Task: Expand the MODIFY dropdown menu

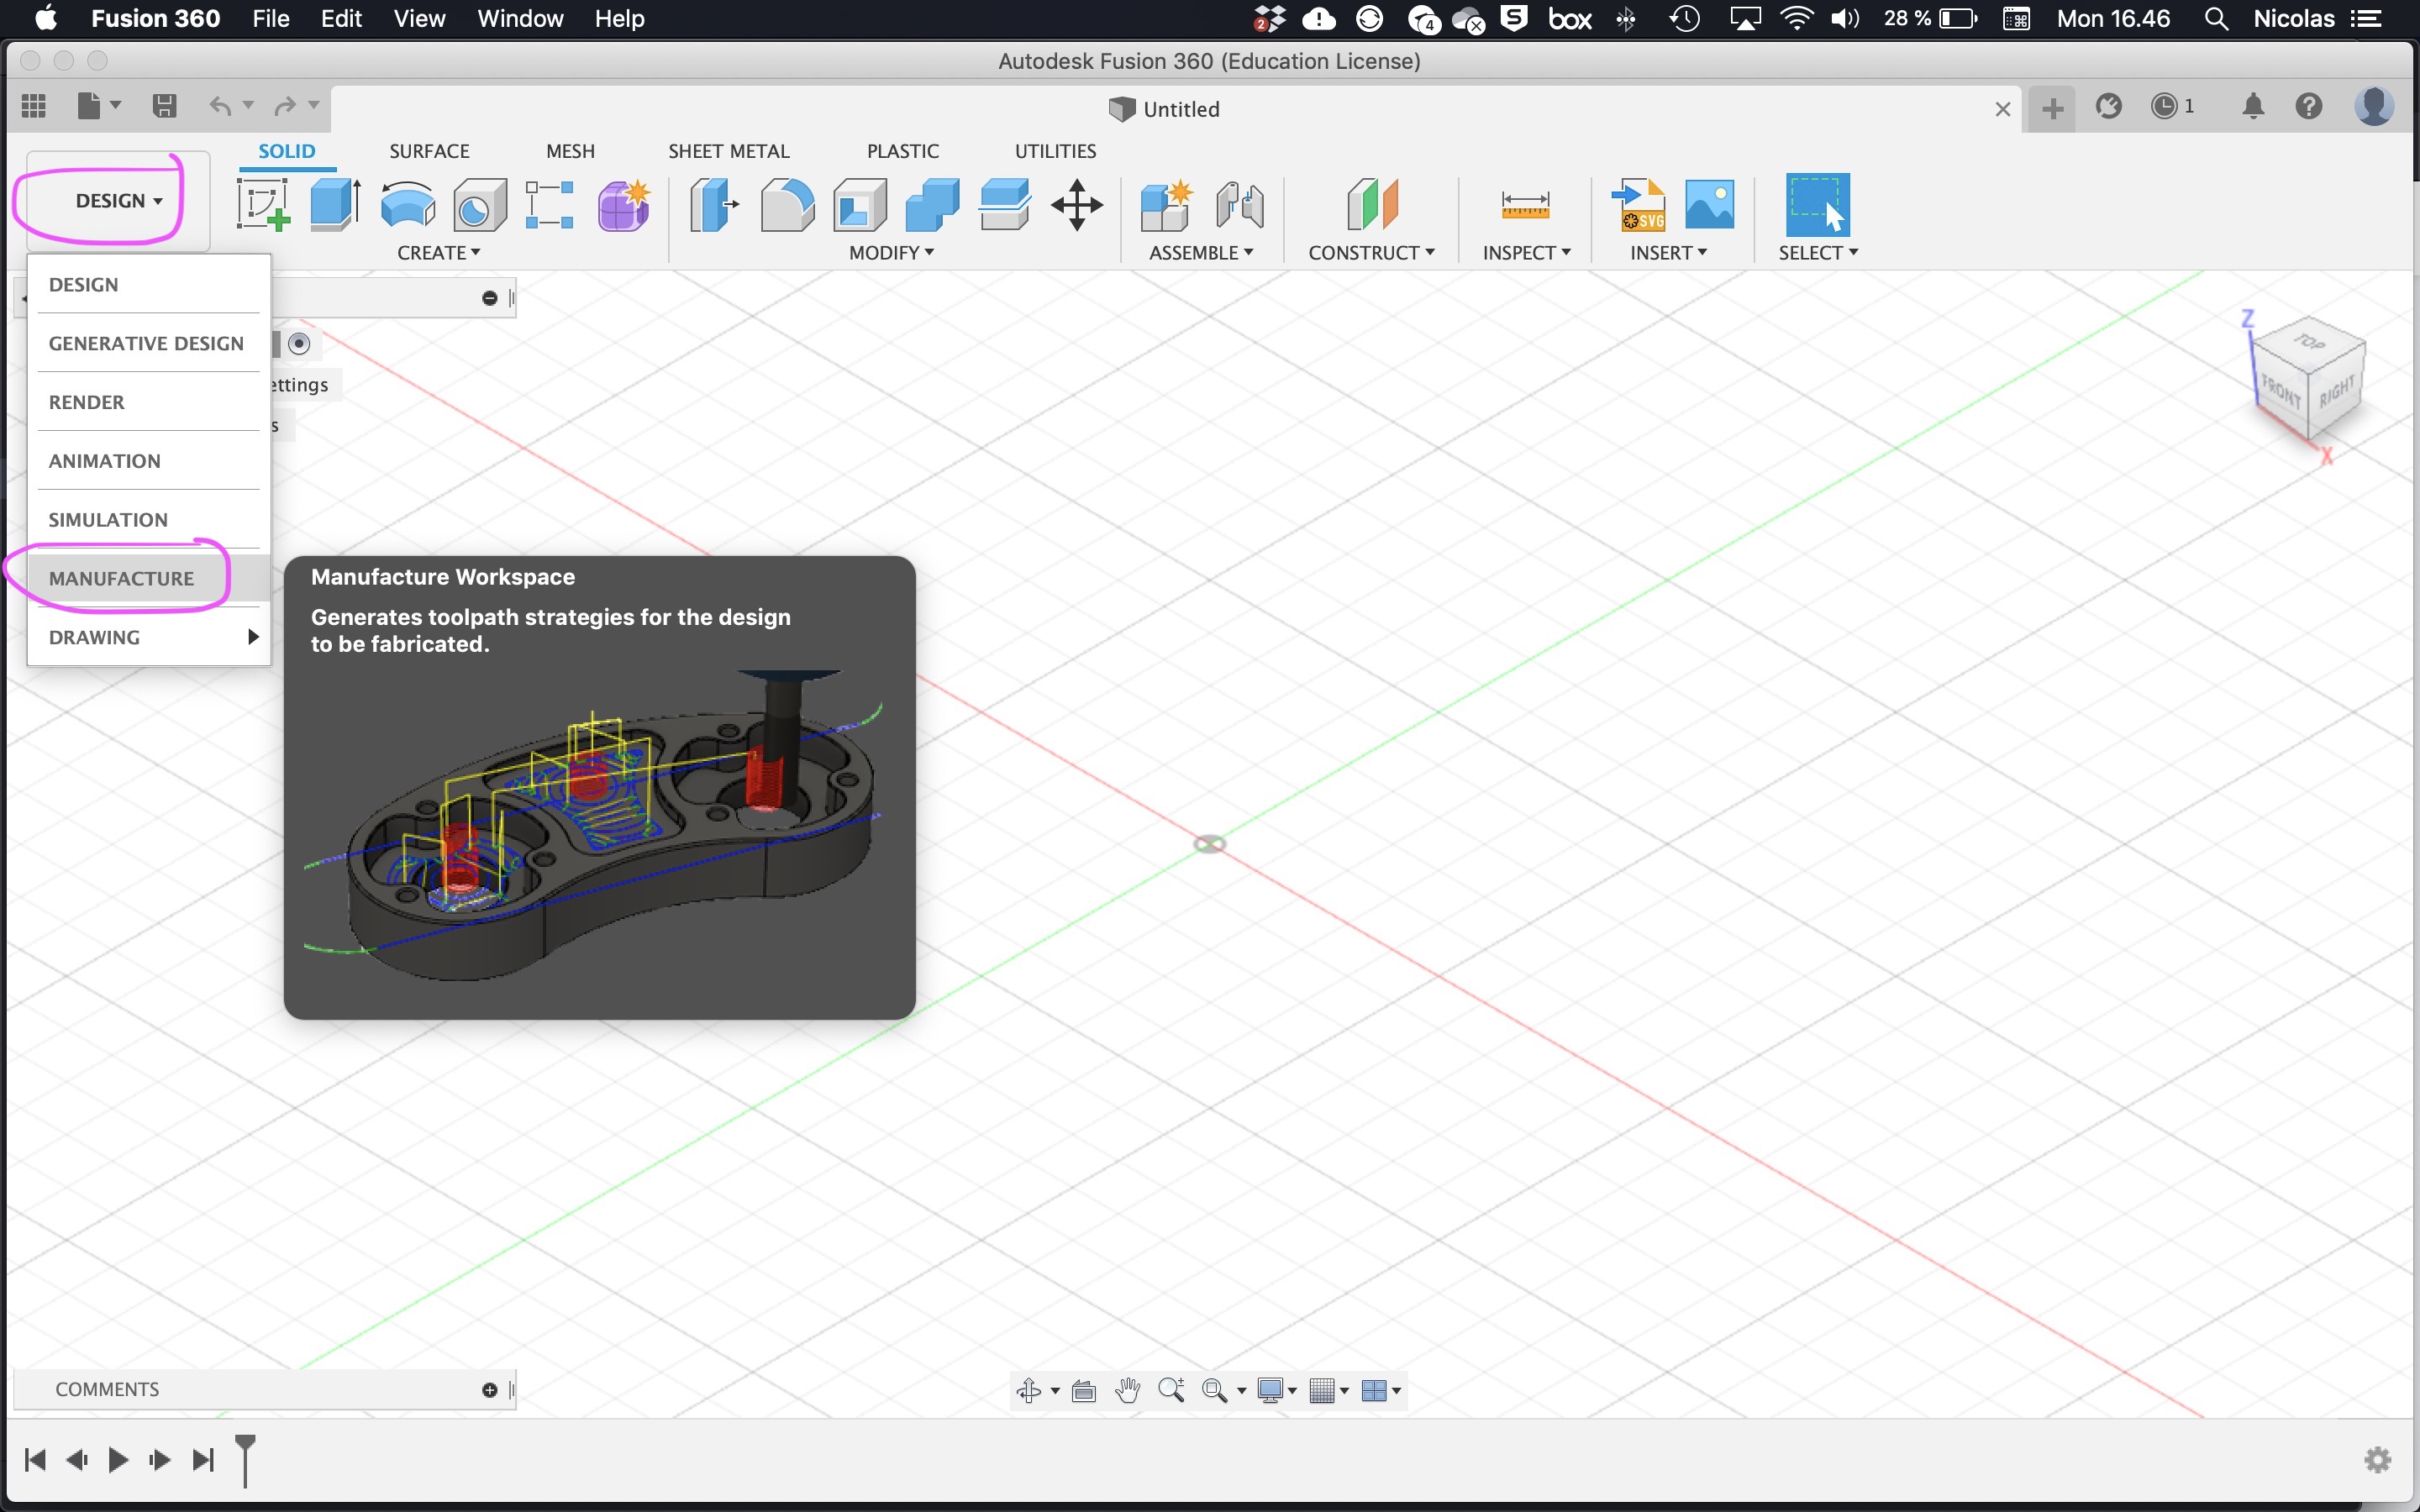Action: pyautogui.click(x=891, y=253)
